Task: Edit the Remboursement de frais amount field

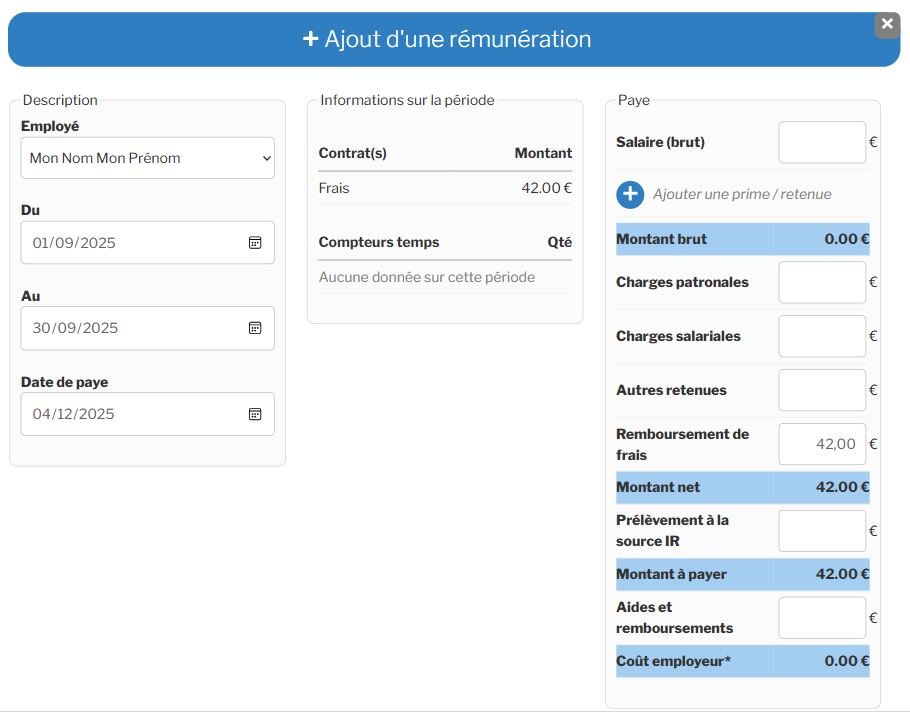Action: click(x=821, y=444)
